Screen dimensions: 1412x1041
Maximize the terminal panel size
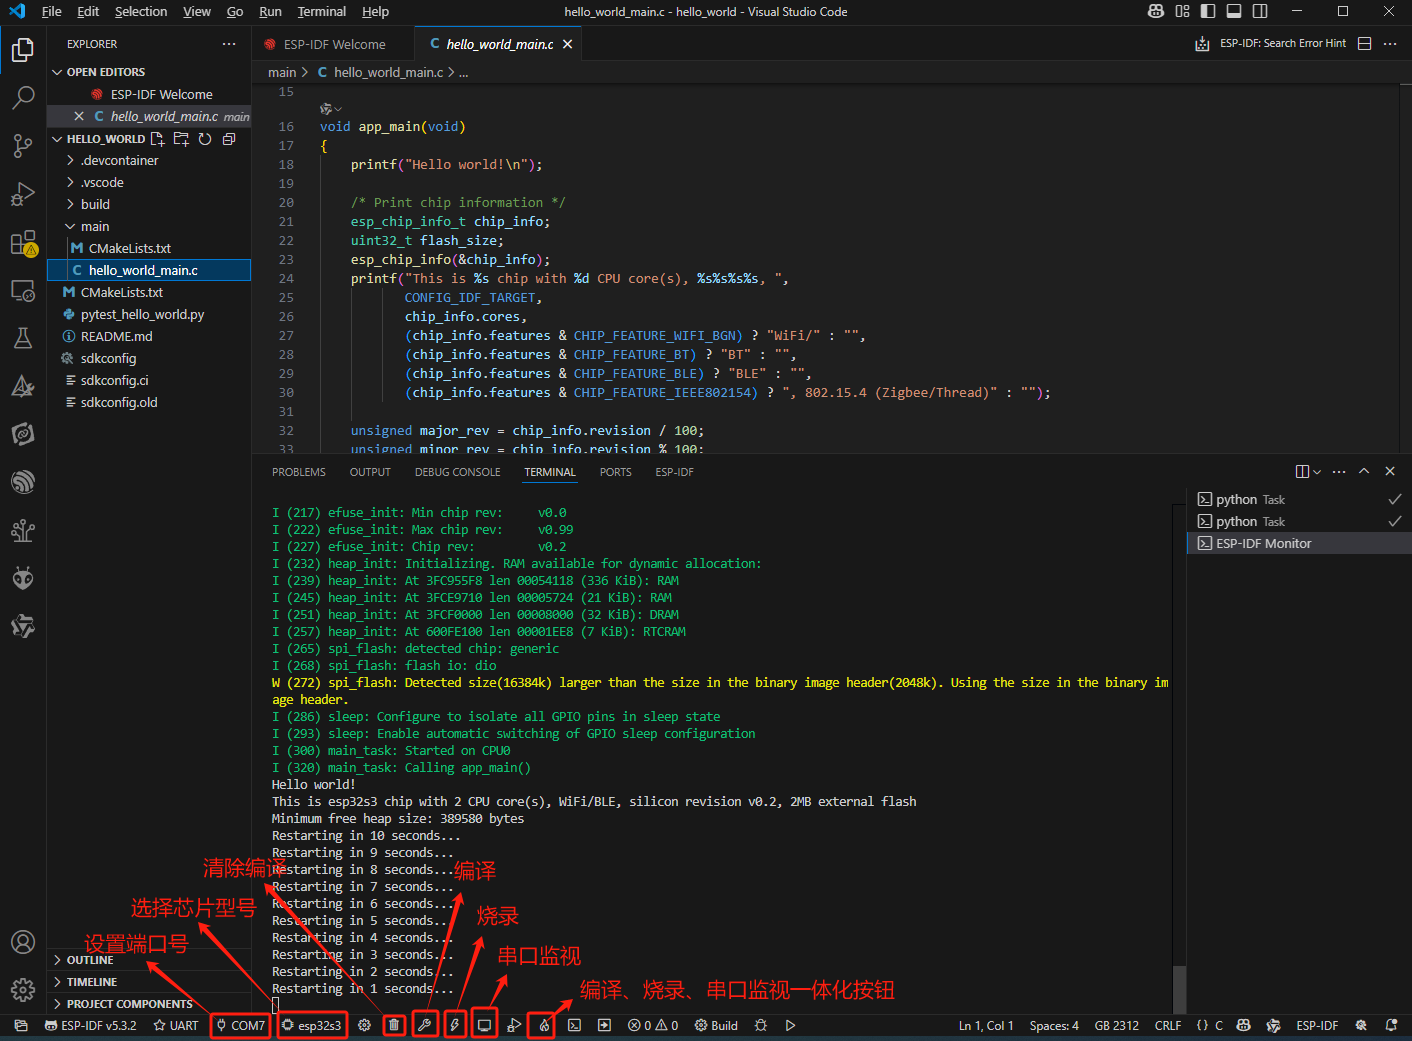[x=1364, y=471]
